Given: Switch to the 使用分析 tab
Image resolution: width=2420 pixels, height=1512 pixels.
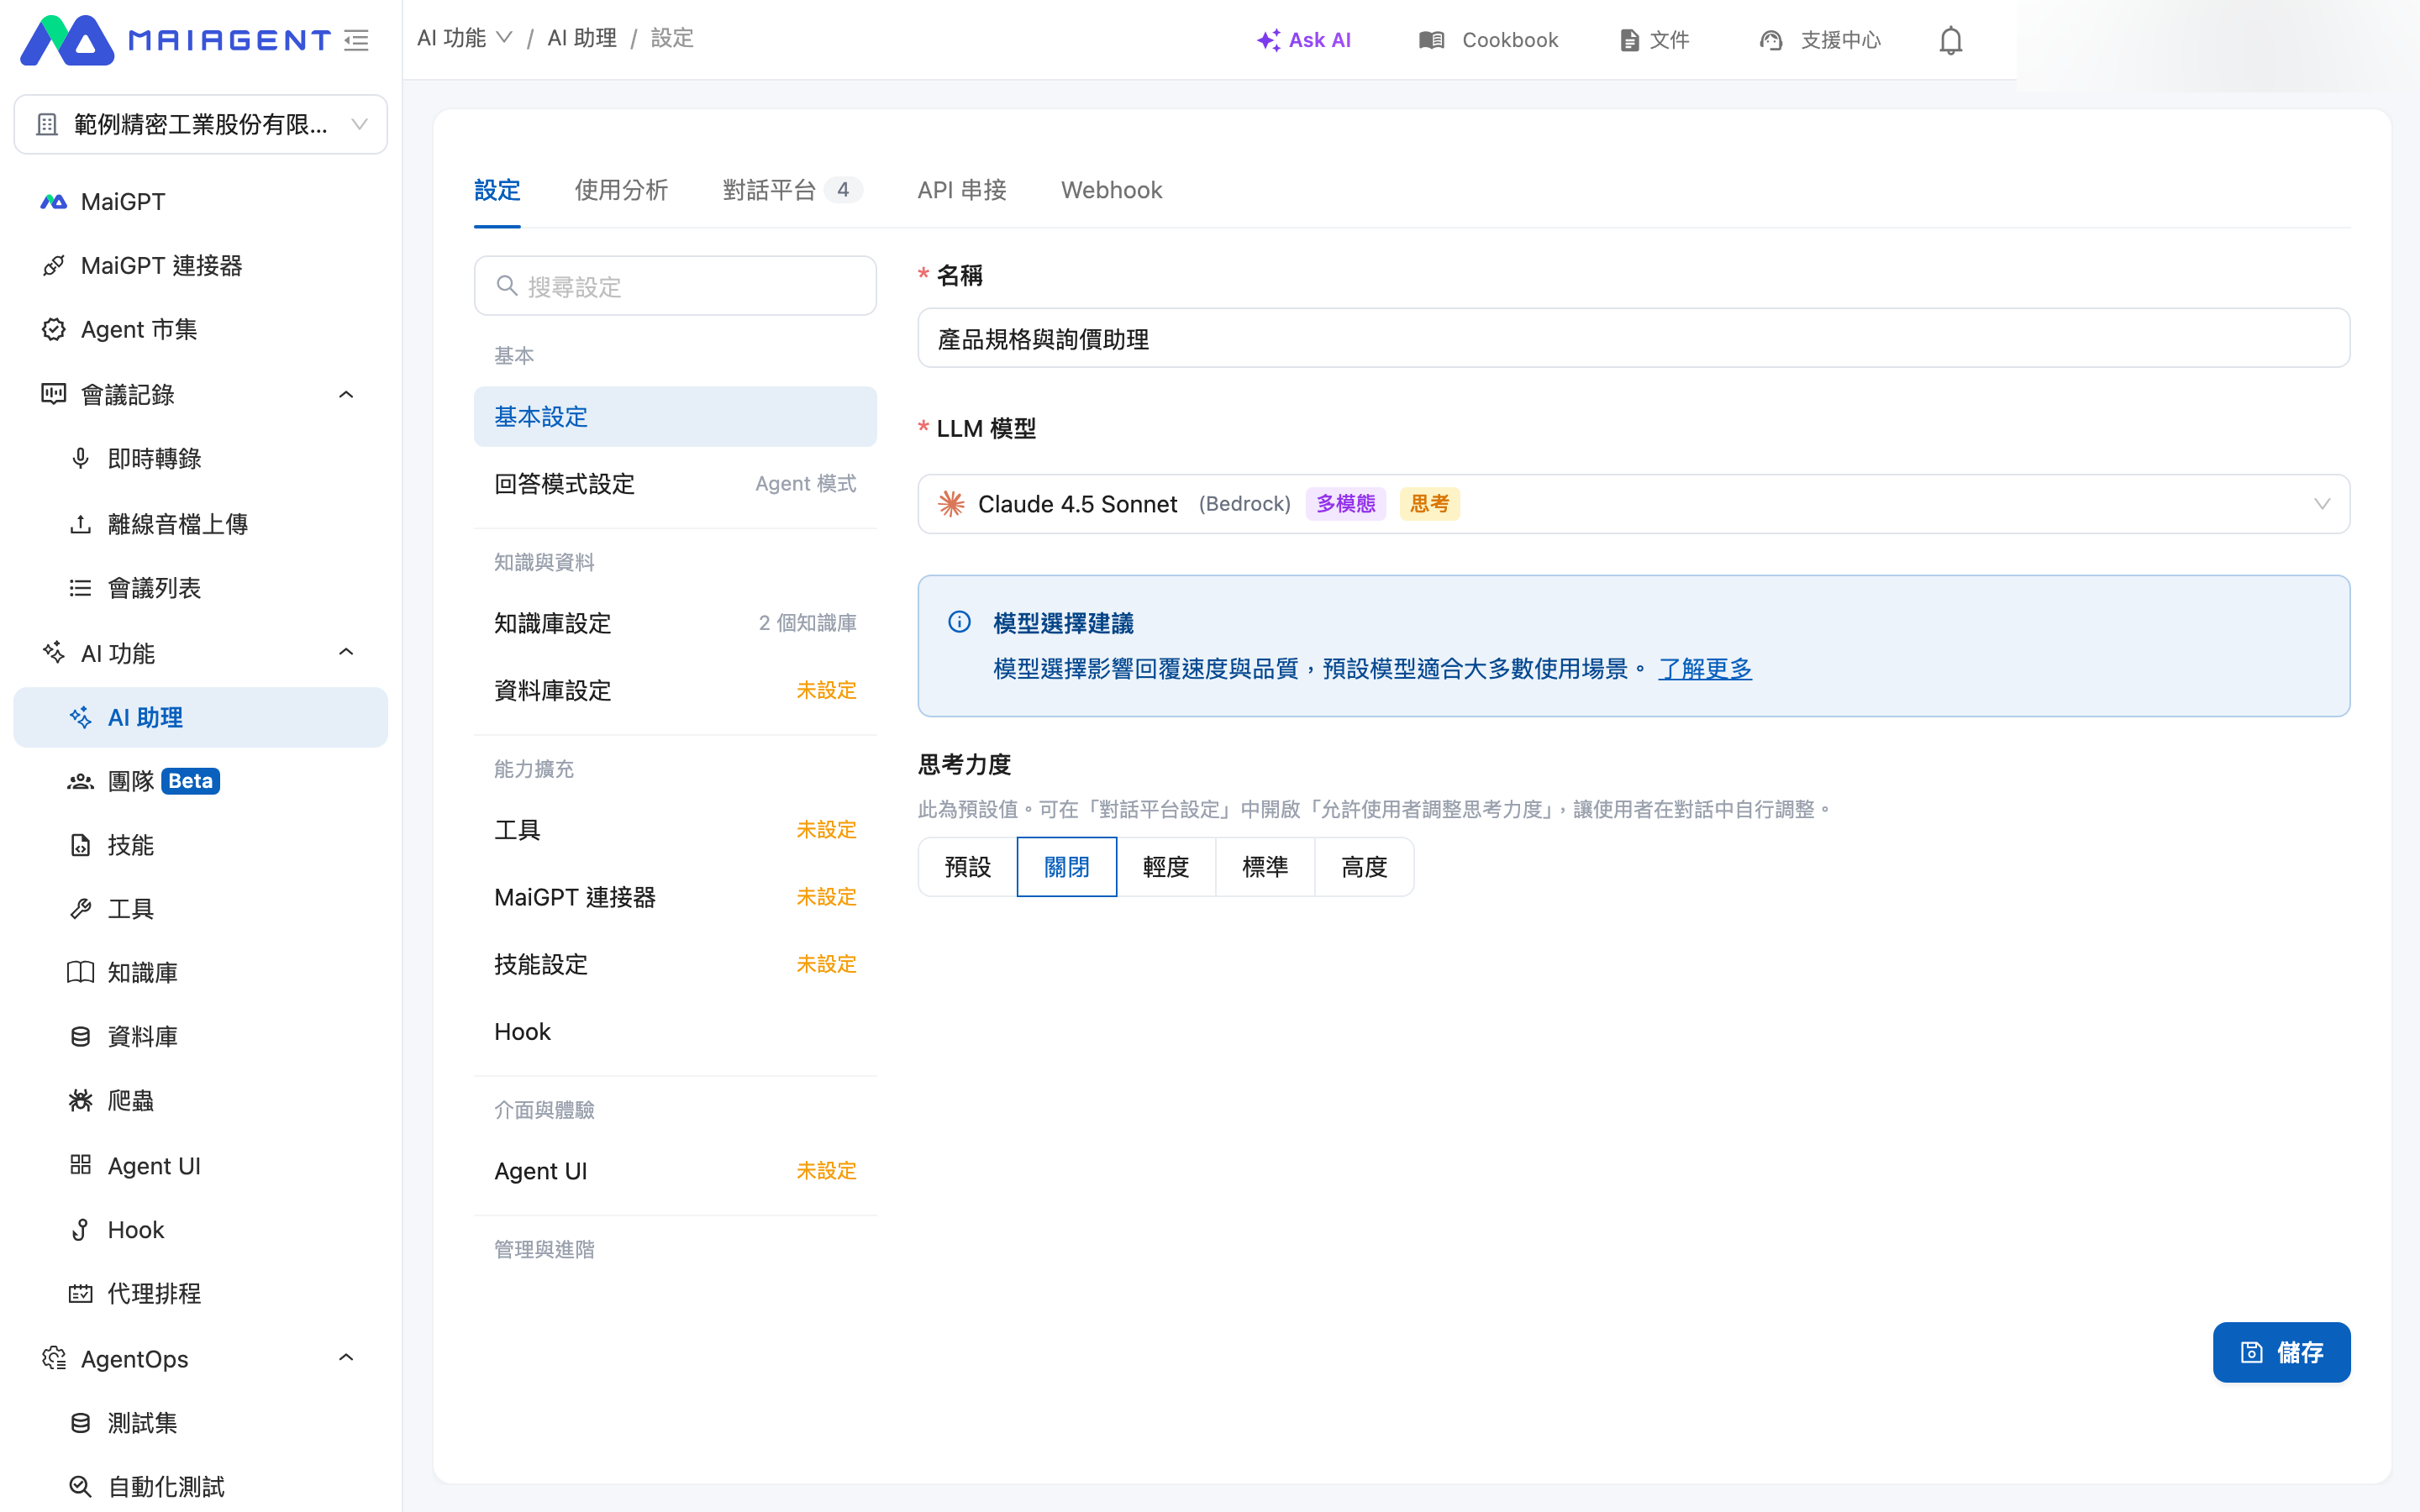Looking at the screenshot, I should [621, 190].
